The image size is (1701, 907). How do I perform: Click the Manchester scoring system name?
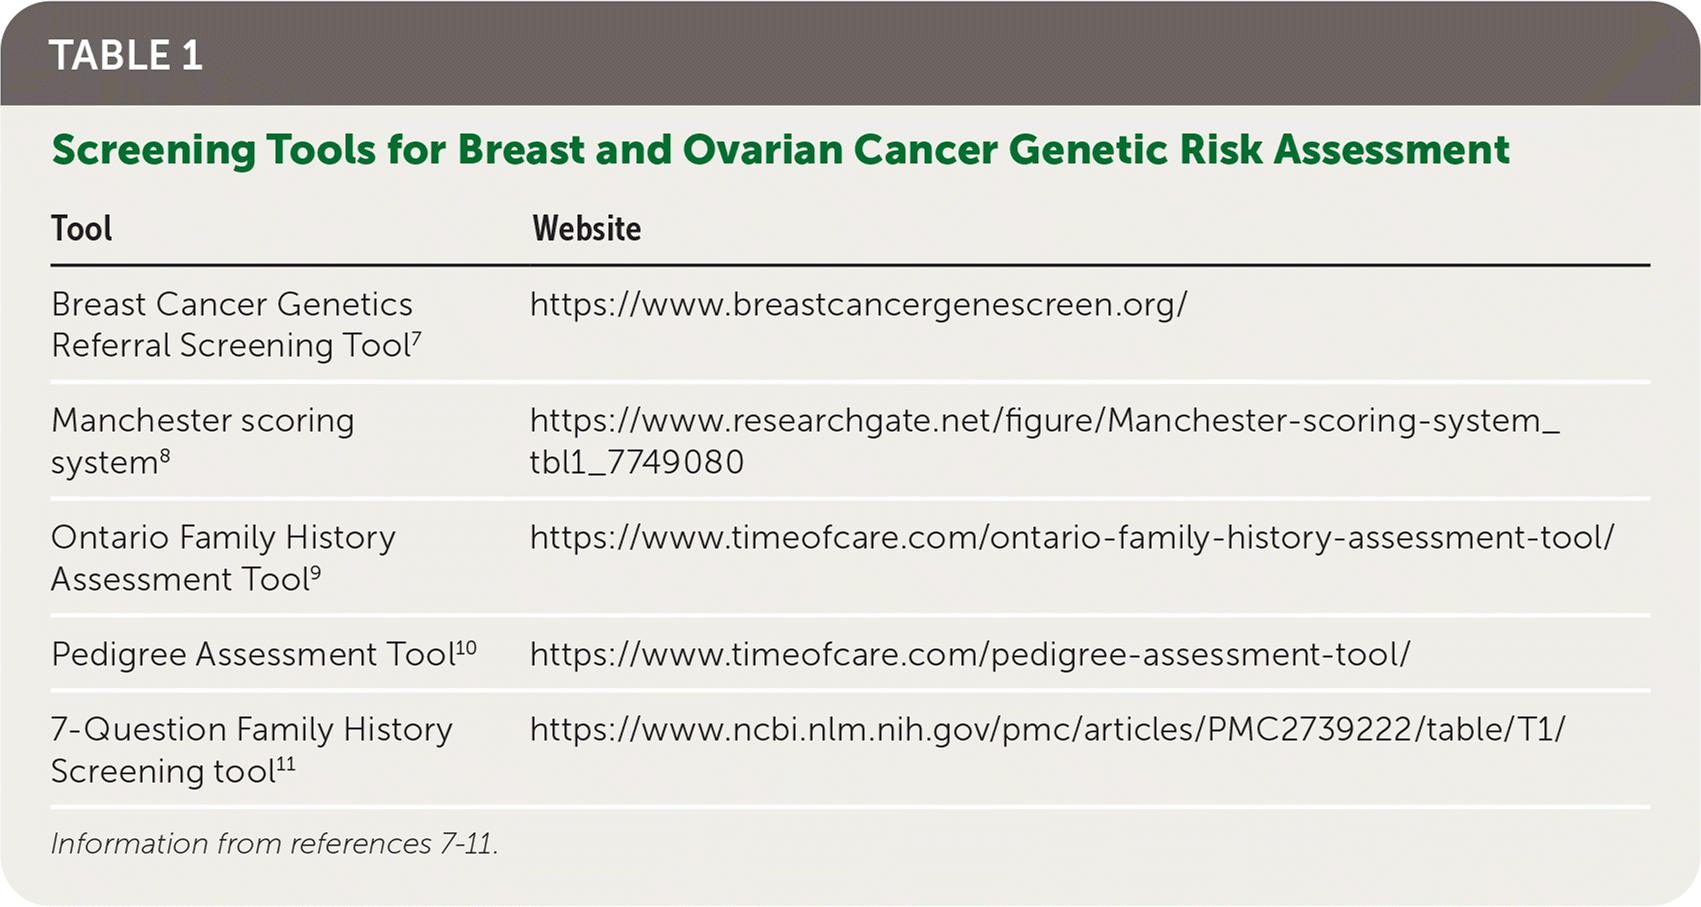pyautogui.click(x=202, y=441)
